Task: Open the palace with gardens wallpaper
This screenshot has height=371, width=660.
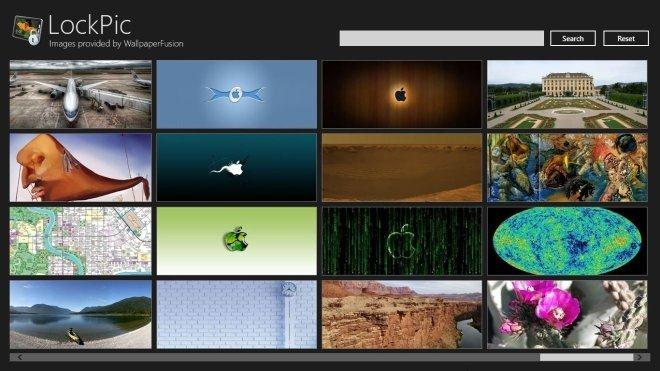Action: (567, 94)
